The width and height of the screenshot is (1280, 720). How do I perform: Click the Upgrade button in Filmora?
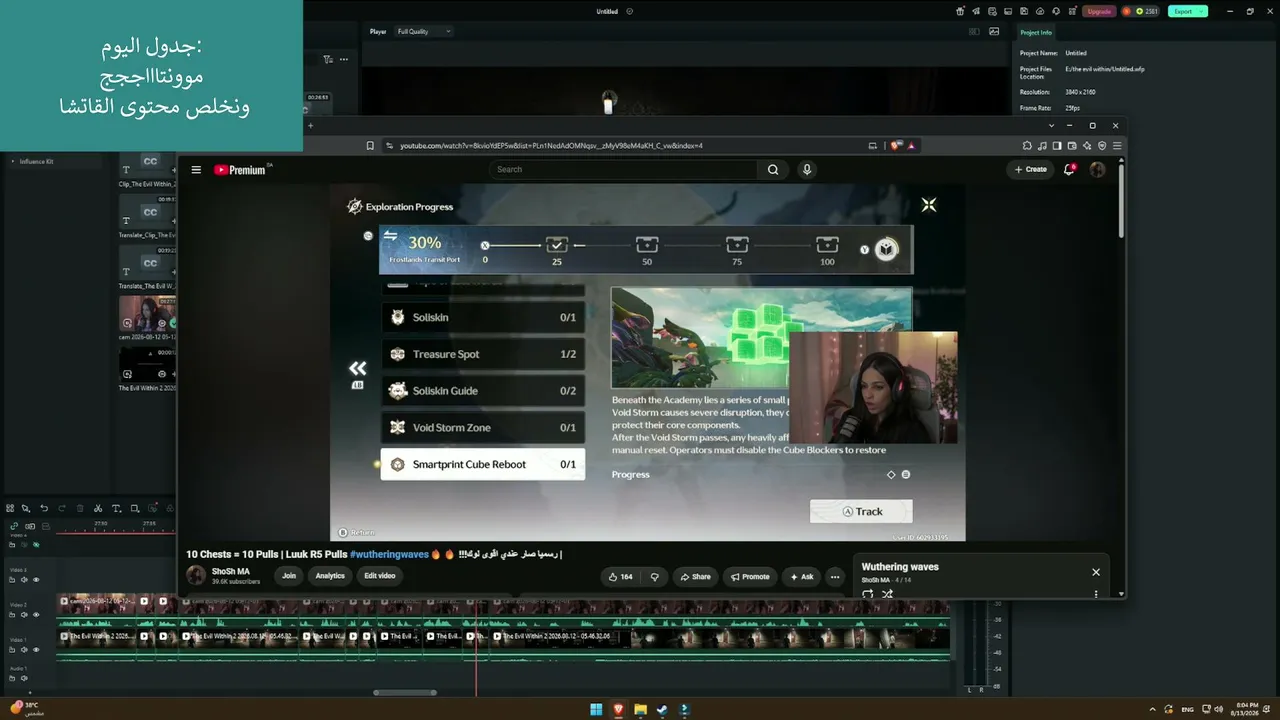click(1099, 11)
